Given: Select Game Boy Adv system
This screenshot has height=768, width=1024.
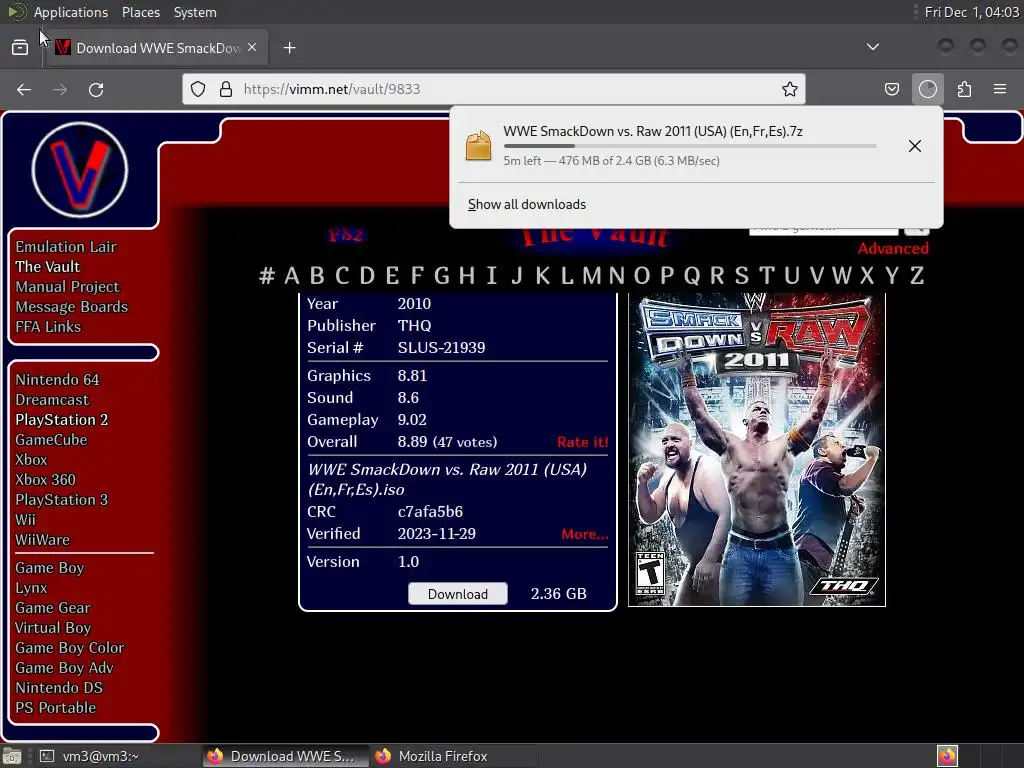Looking at the screenshot, I should 65,668.
